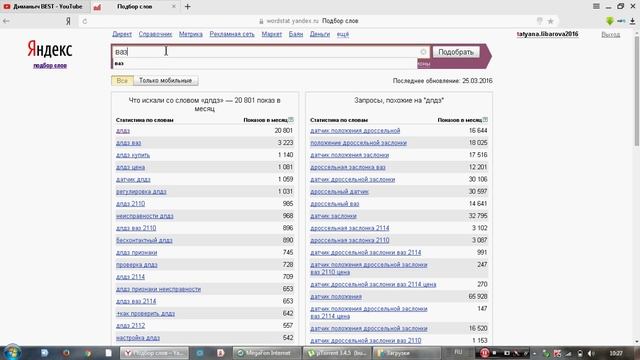The height and width of the screenshot is (360, 640).
Task: Clear the search field with X icon
Action: click(423, 52)
